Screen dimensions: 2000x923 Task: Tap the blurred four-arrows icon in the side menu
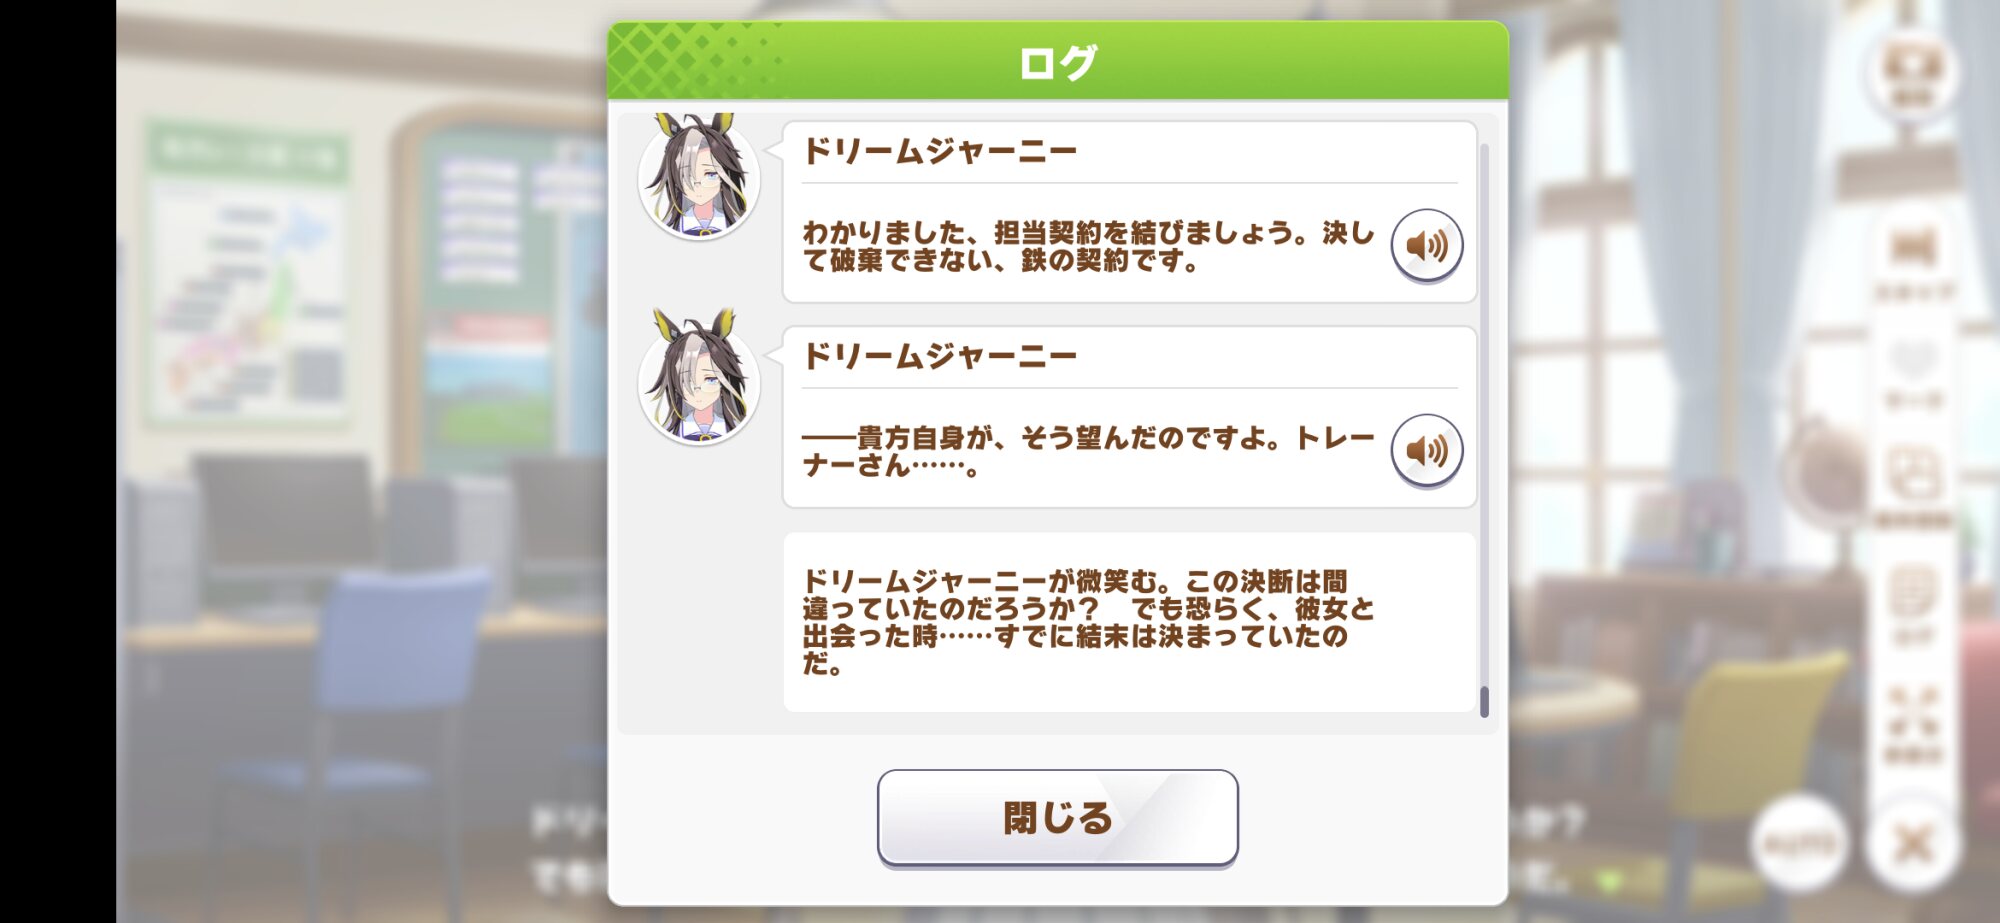coord(1913,724)
